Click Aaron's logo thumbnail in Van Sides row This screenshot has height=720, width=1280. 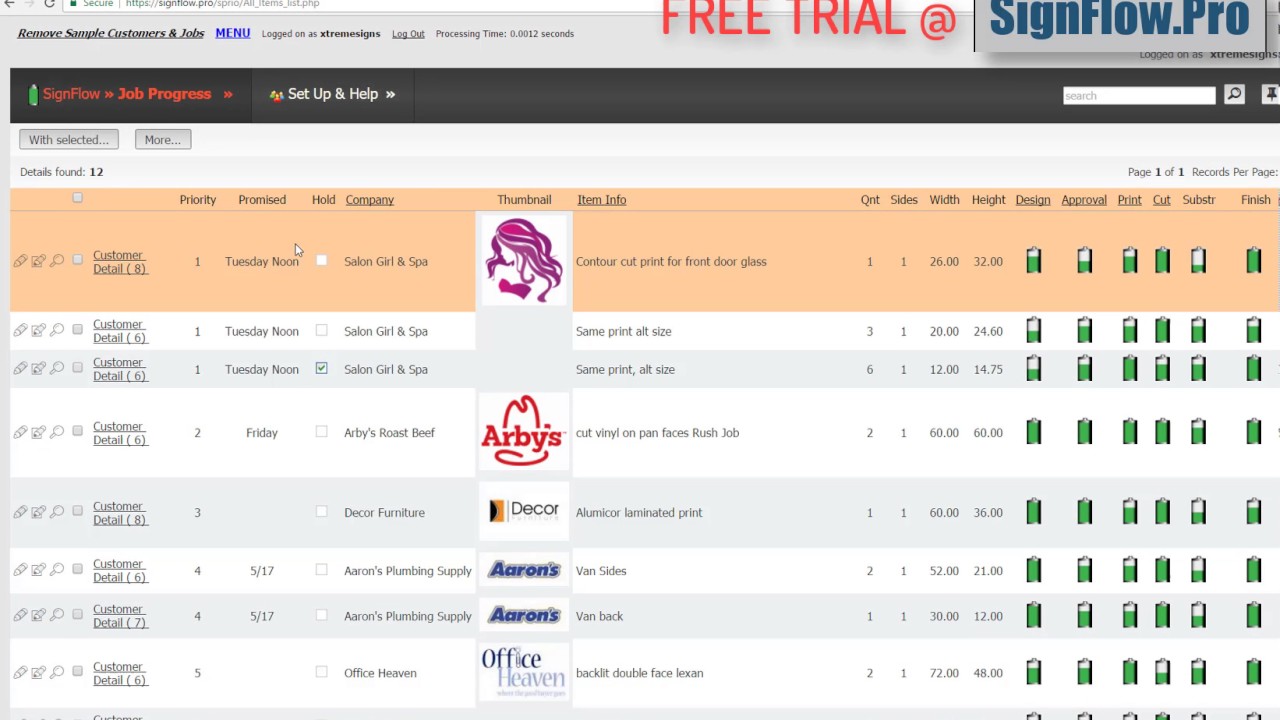click(x=523, y=570)
